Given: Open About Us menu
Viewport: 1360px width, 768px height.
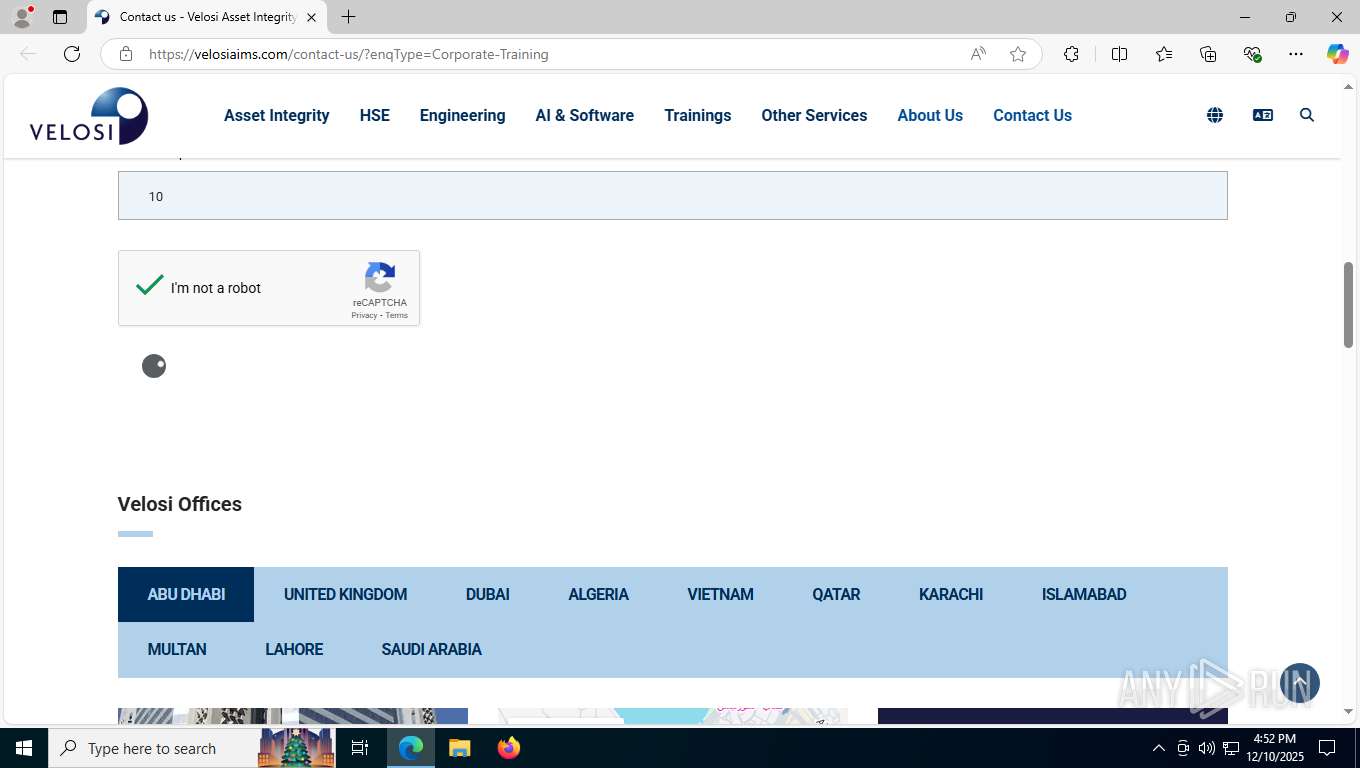Looking at the screenshot, I should coord(930,115).
